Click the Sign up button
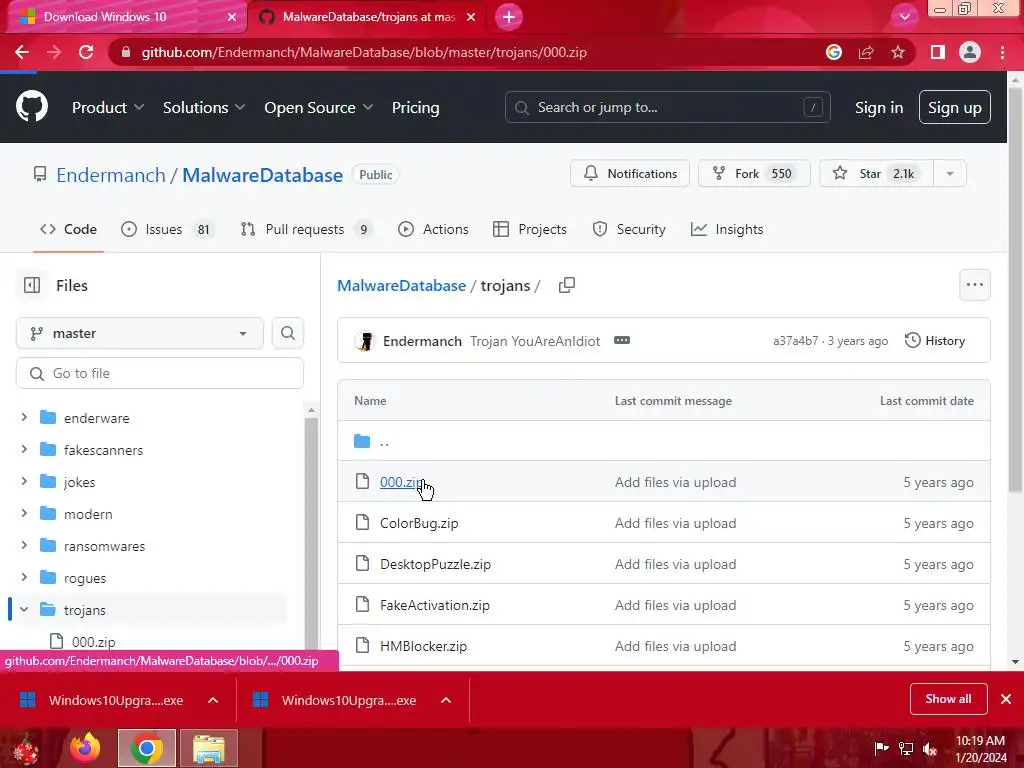 pos(955,107)
